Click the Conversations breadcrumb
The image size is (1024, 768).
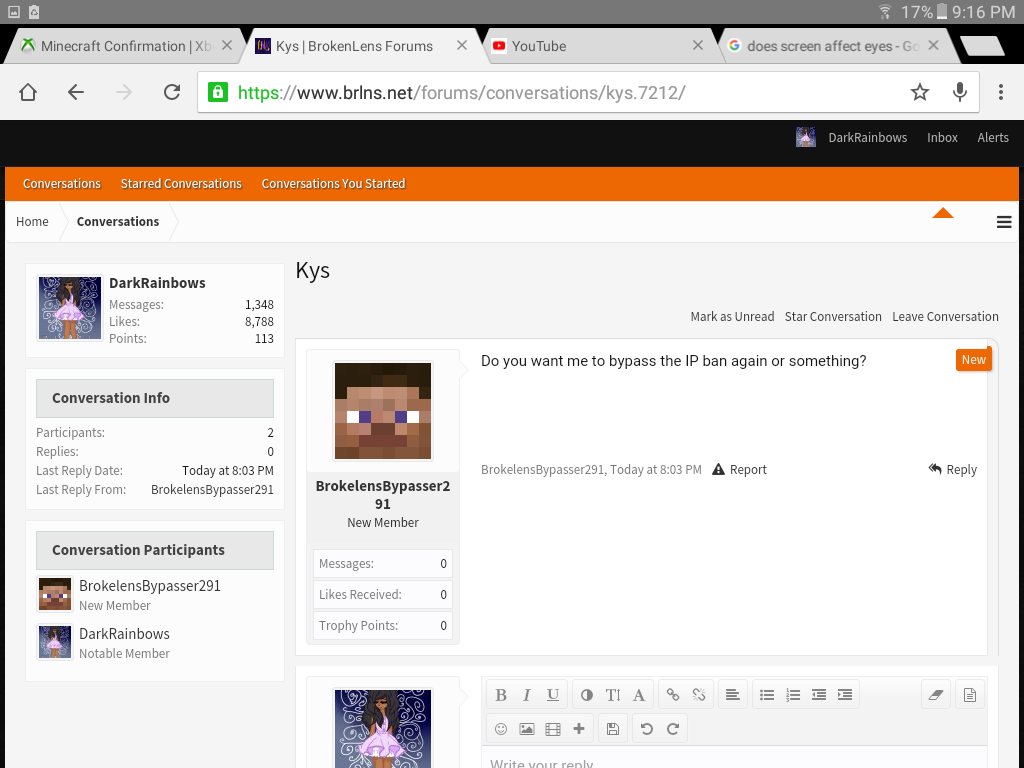118,221
